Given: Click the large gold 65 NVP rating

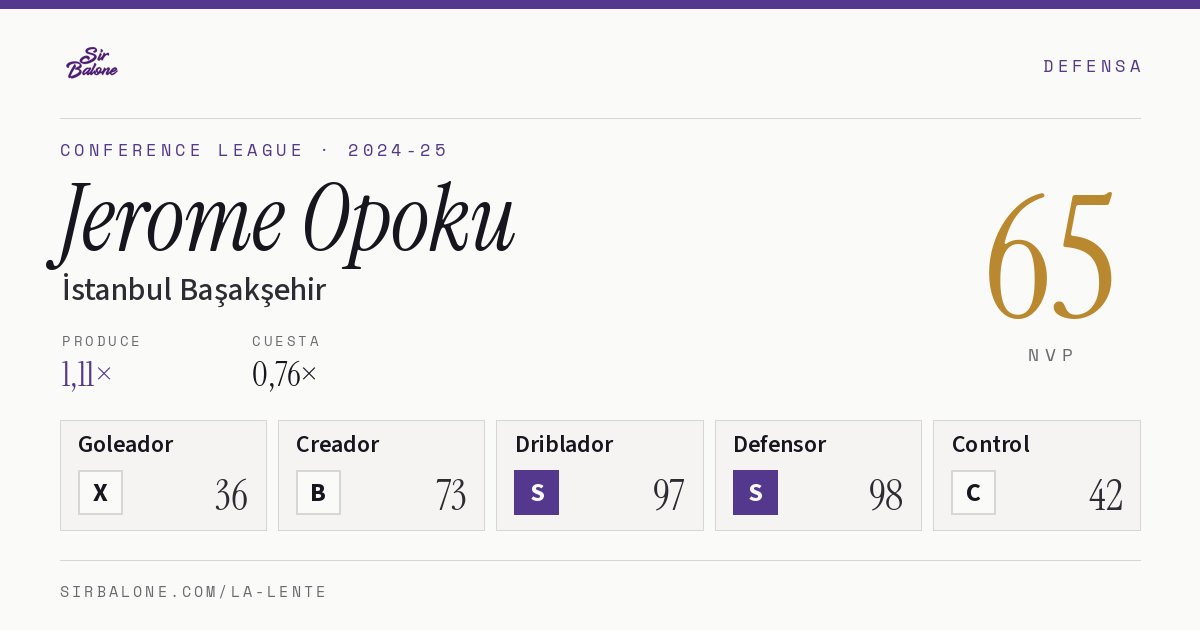Looking at the screenshot, I should coord(1050,255).
